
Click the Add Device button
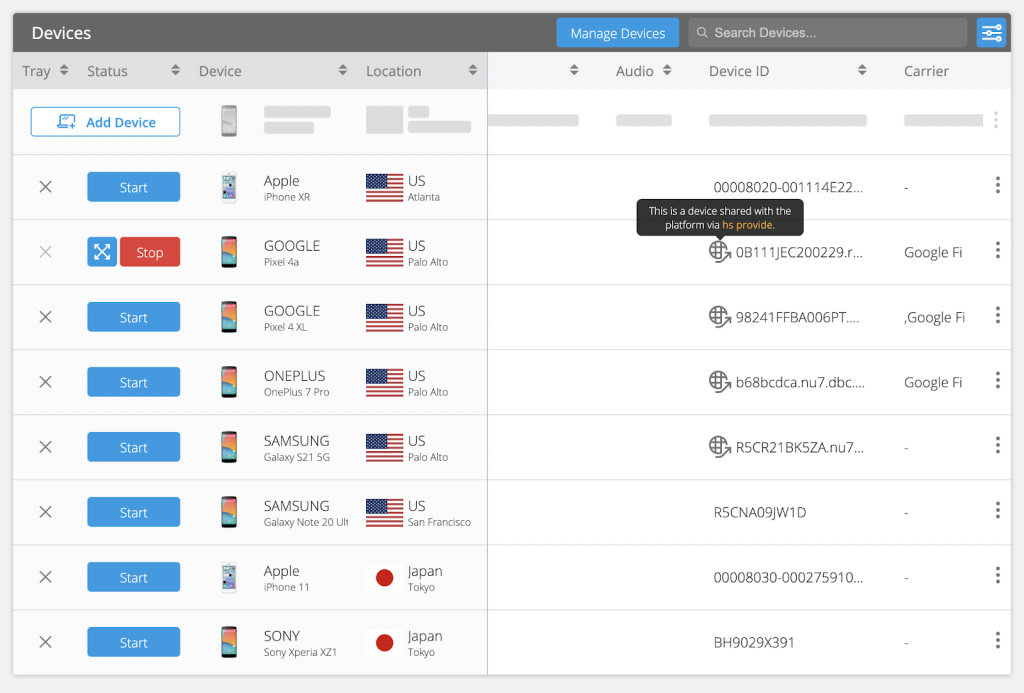pos(105,122)
